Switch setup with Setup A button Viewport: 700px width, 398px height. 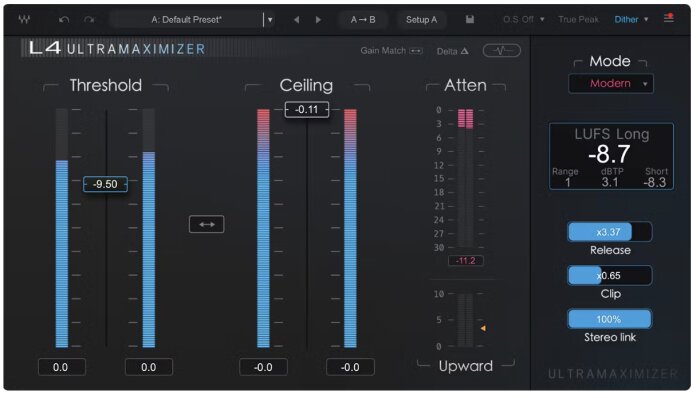421,20
